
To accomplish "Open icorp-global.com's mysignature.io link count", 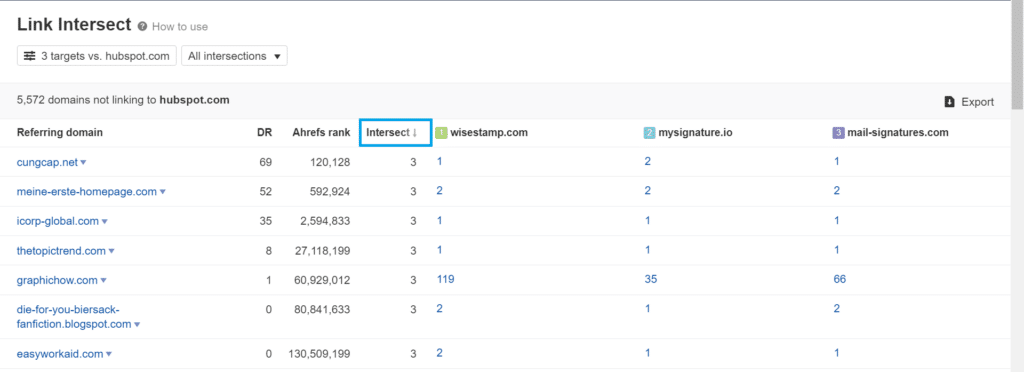I will [647, 221].
